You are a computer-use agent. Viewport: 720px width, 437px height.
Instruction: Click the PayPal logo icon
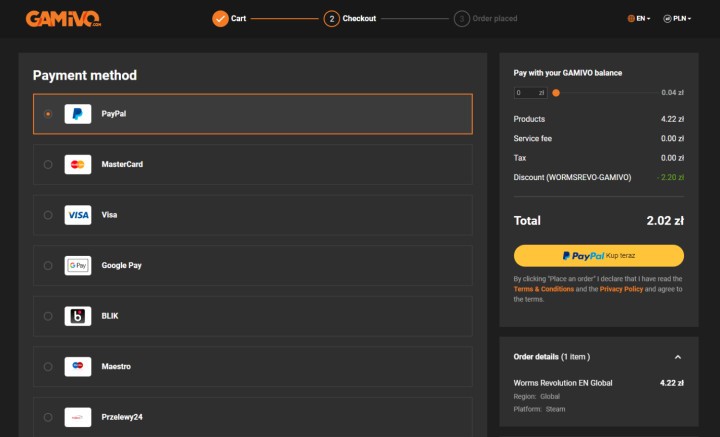click(x=78, y=114)
